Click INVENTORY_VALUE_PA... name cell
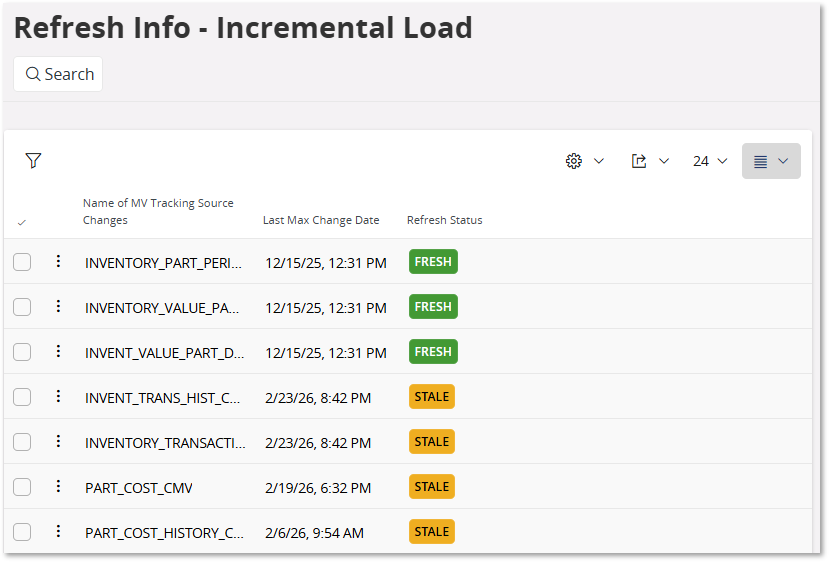The width and height of the screenshot is (829, 562). click(x=162, y=308)
